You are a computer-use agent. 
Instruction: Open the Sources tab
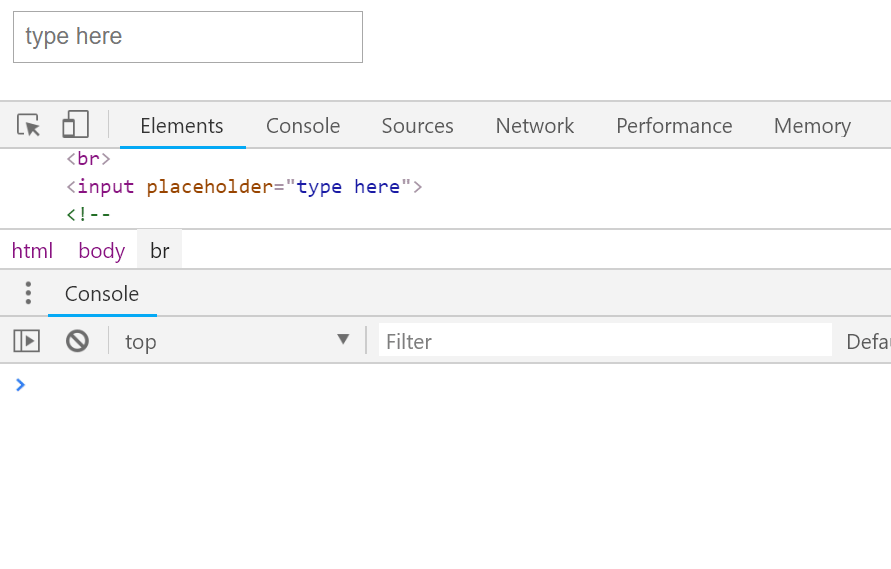click(417, 126)
